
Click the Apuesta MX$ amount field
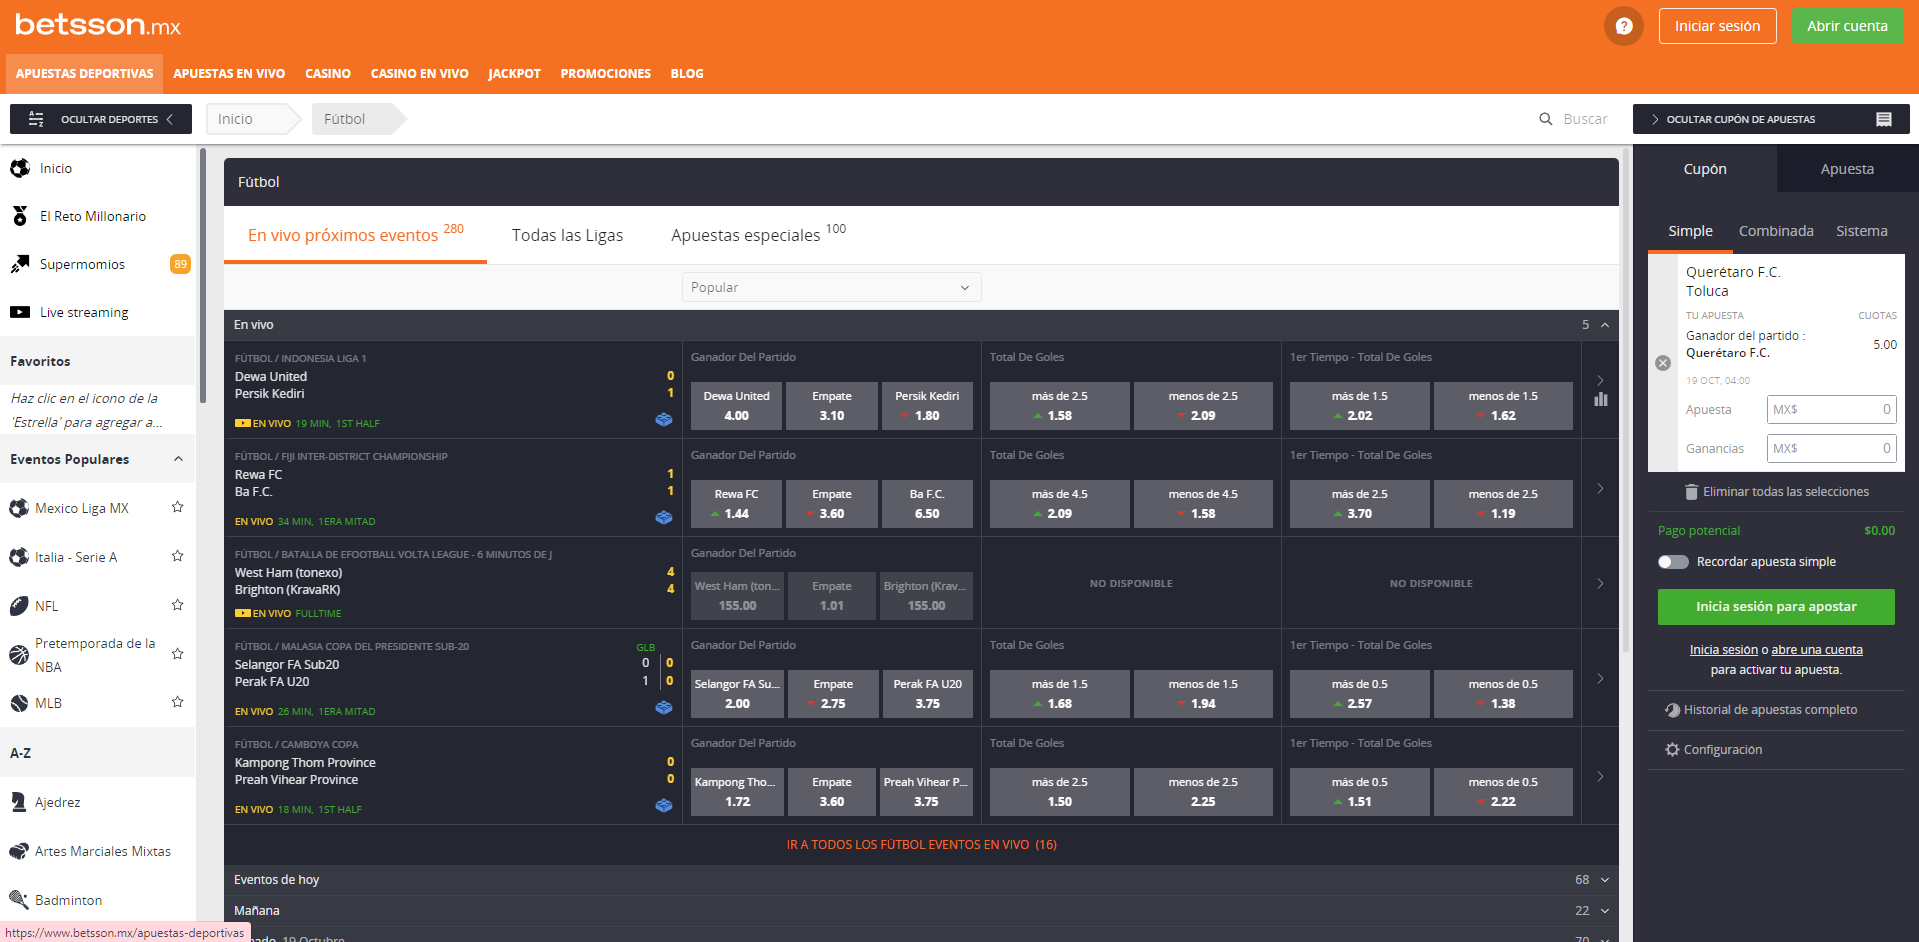[x=1831, y=409]
